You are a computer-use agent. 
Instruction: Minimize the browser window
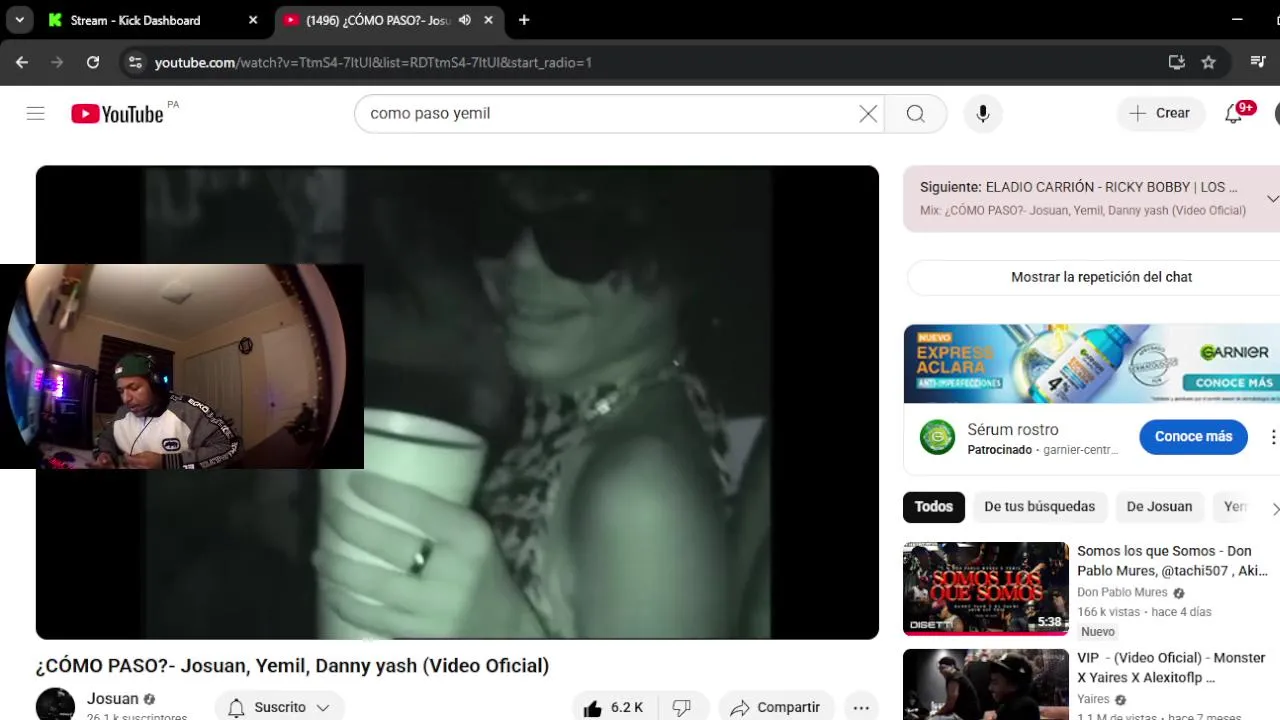click(x=1238, y=20)
